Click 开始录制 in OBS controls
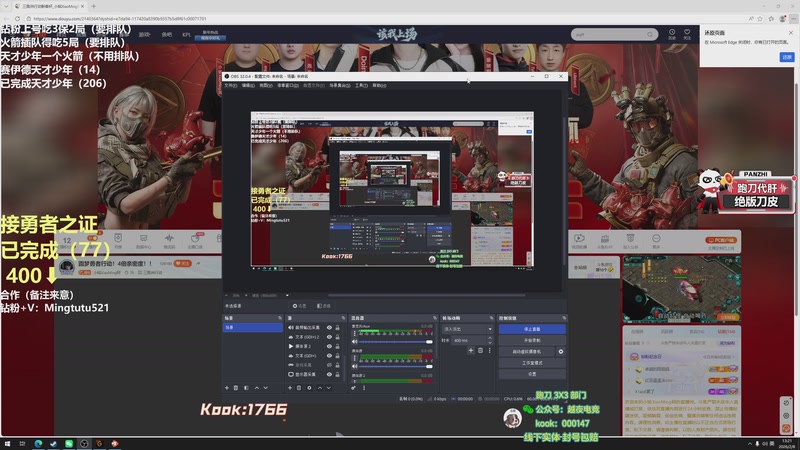 (x=532, y=340)
